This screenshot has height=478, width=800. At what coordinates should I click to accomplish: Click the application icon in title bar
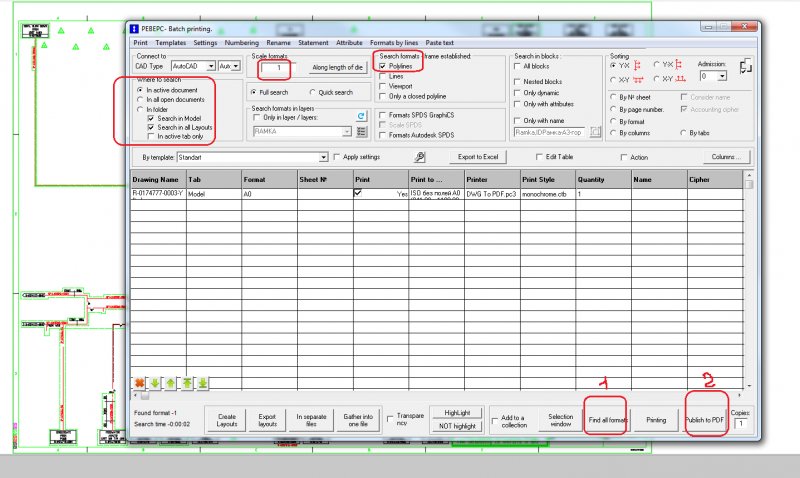[134, 29]
